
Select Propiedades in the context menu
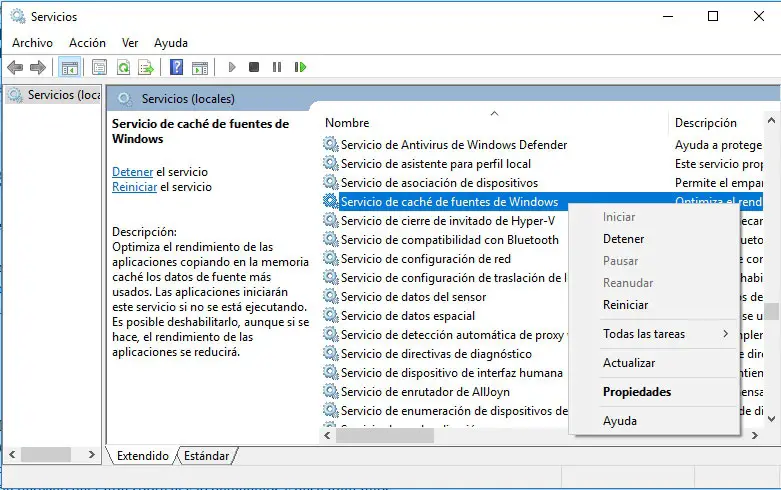(636, 392)
